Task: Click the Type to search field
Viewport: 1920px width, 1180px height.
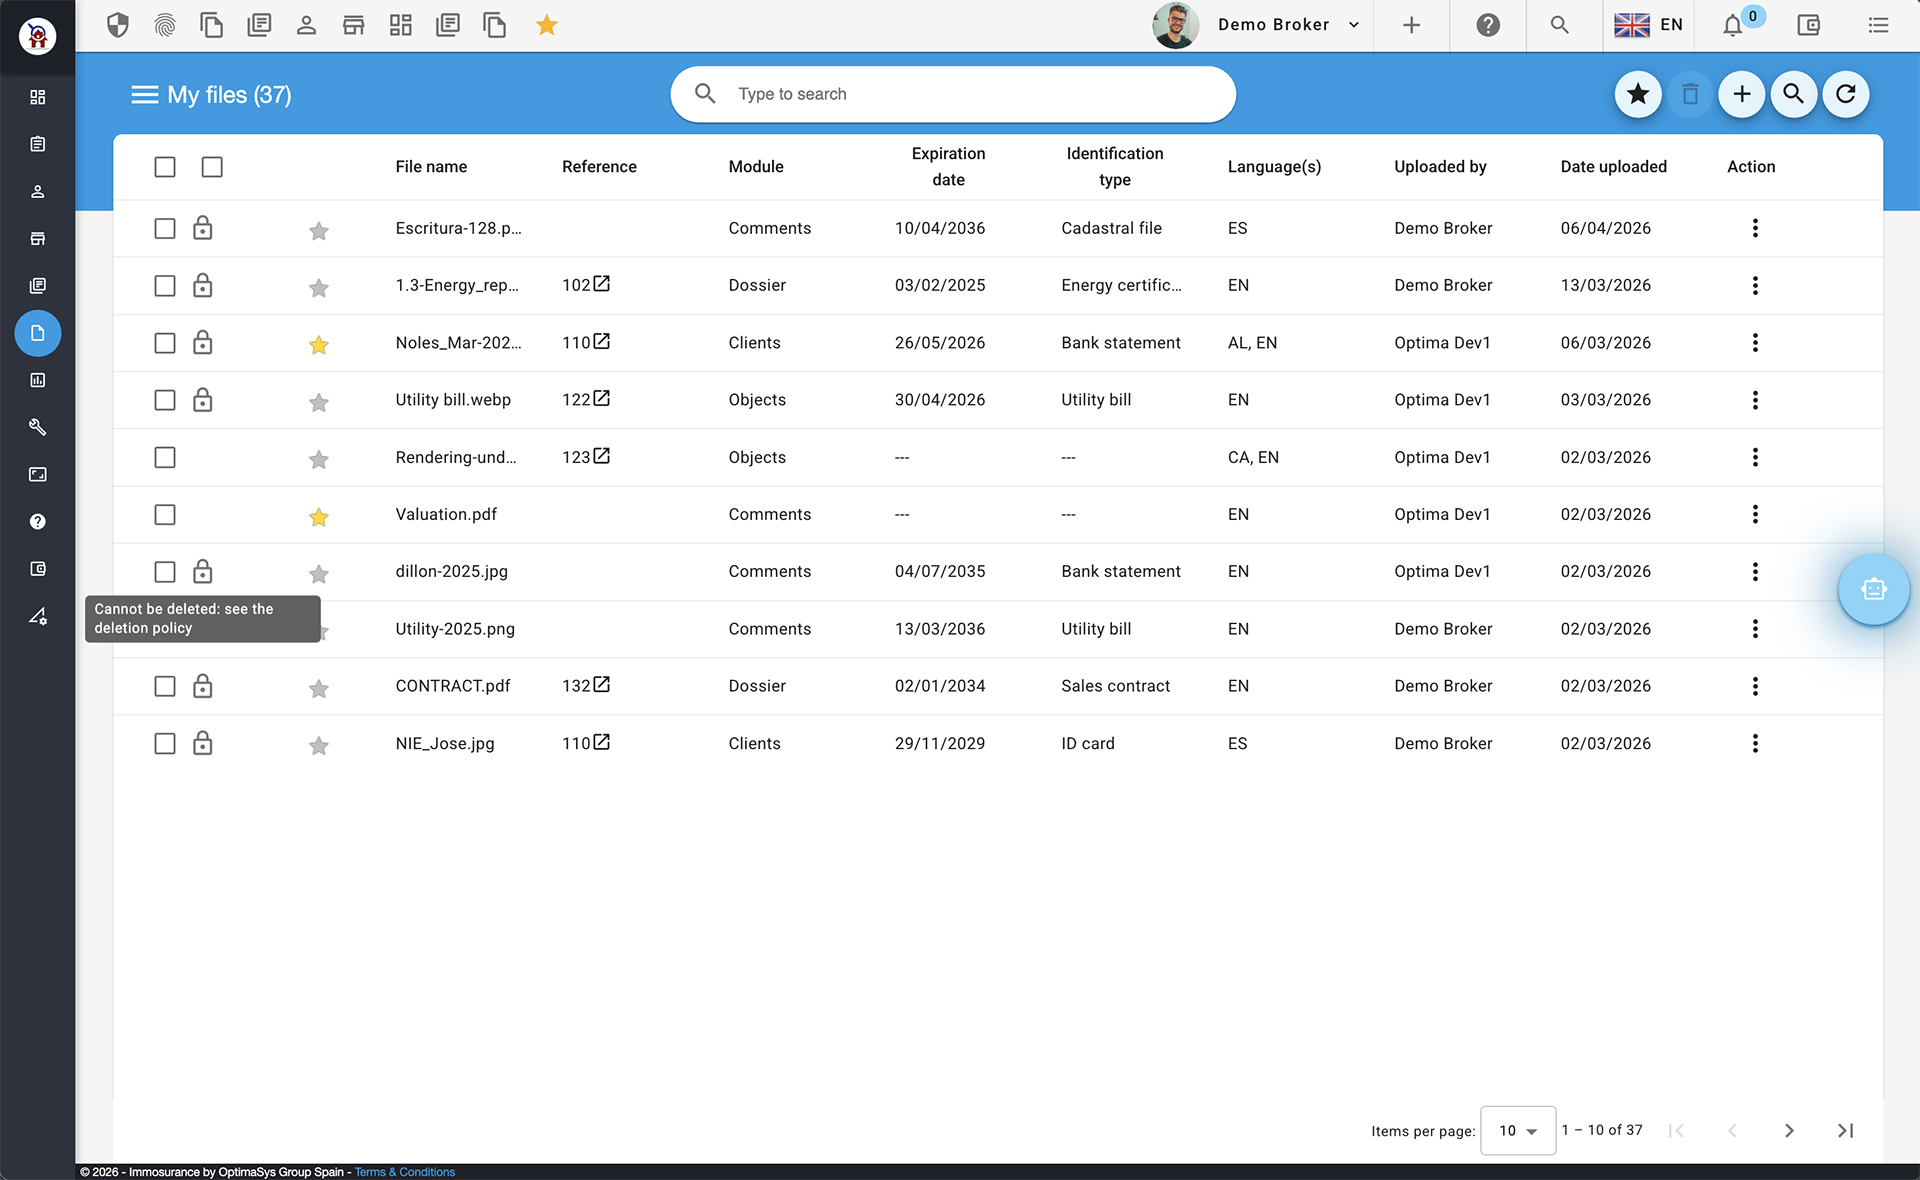Action: pyautogui.click(x=950, y=93)
